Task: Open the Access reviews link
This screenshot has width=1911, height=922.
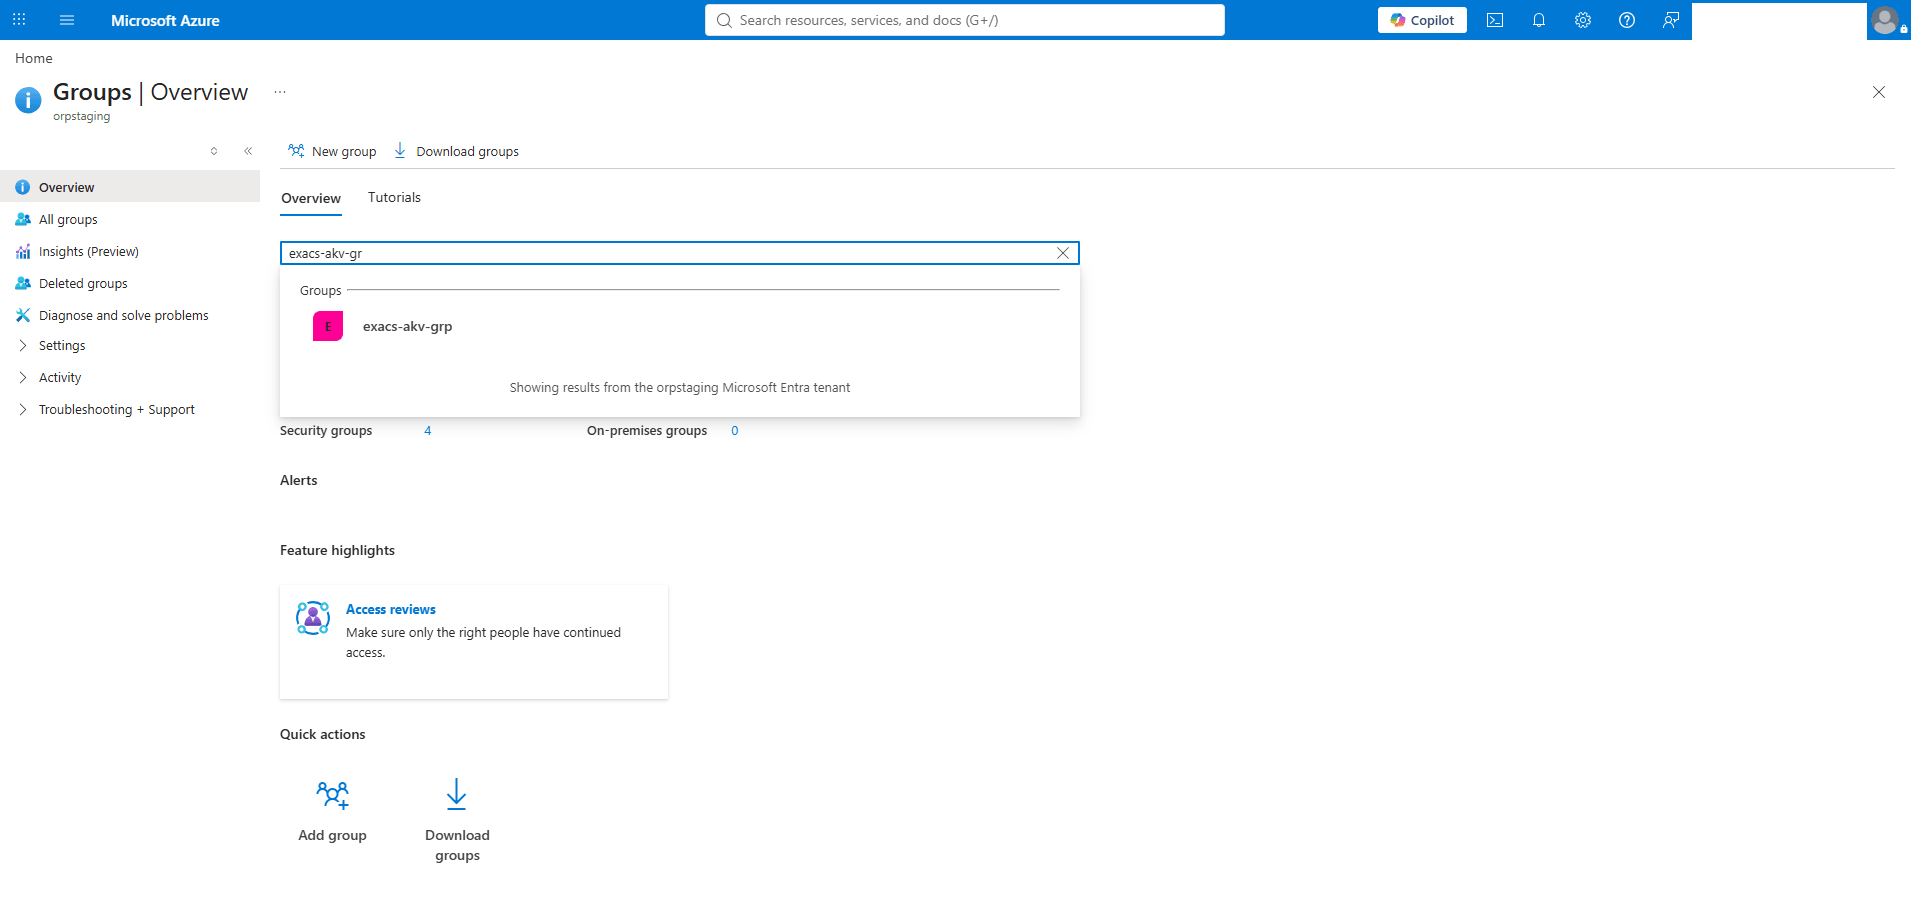Action: [x=391, y=609]
